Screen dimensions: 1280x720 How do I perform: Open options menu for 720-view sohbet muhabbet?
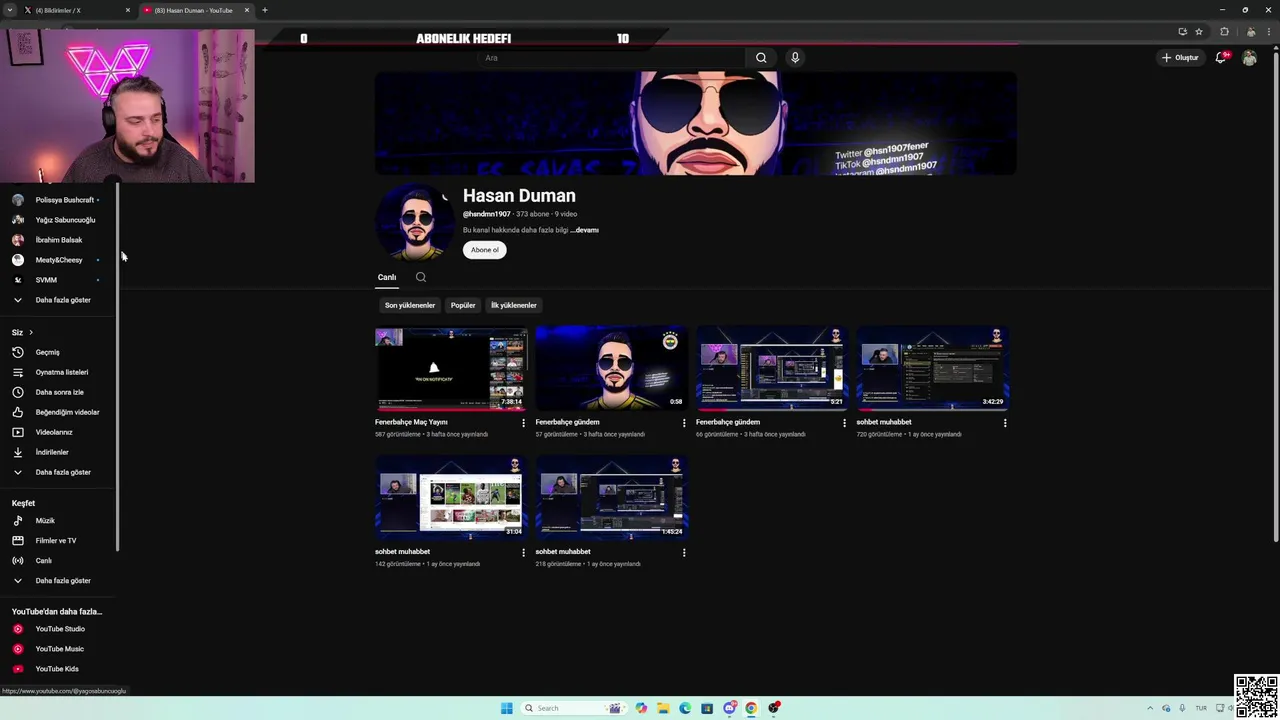pos(1005,423)
